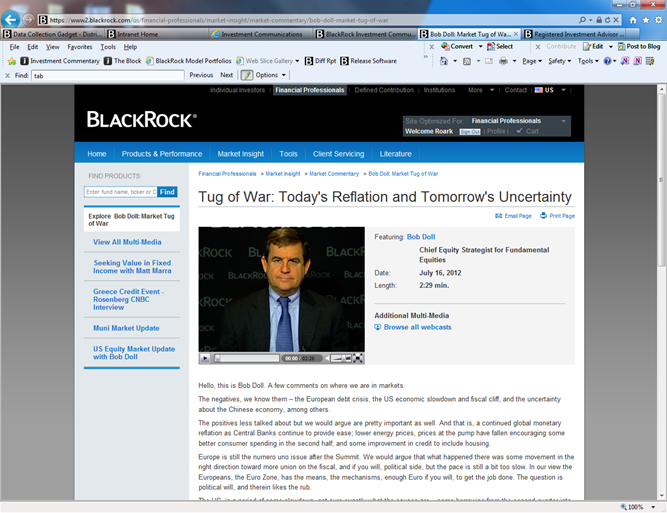The width and height of the screenshot is (667, 513).
Task: Click the blue Help question-mark icon
Action: [x=607, y=61]
